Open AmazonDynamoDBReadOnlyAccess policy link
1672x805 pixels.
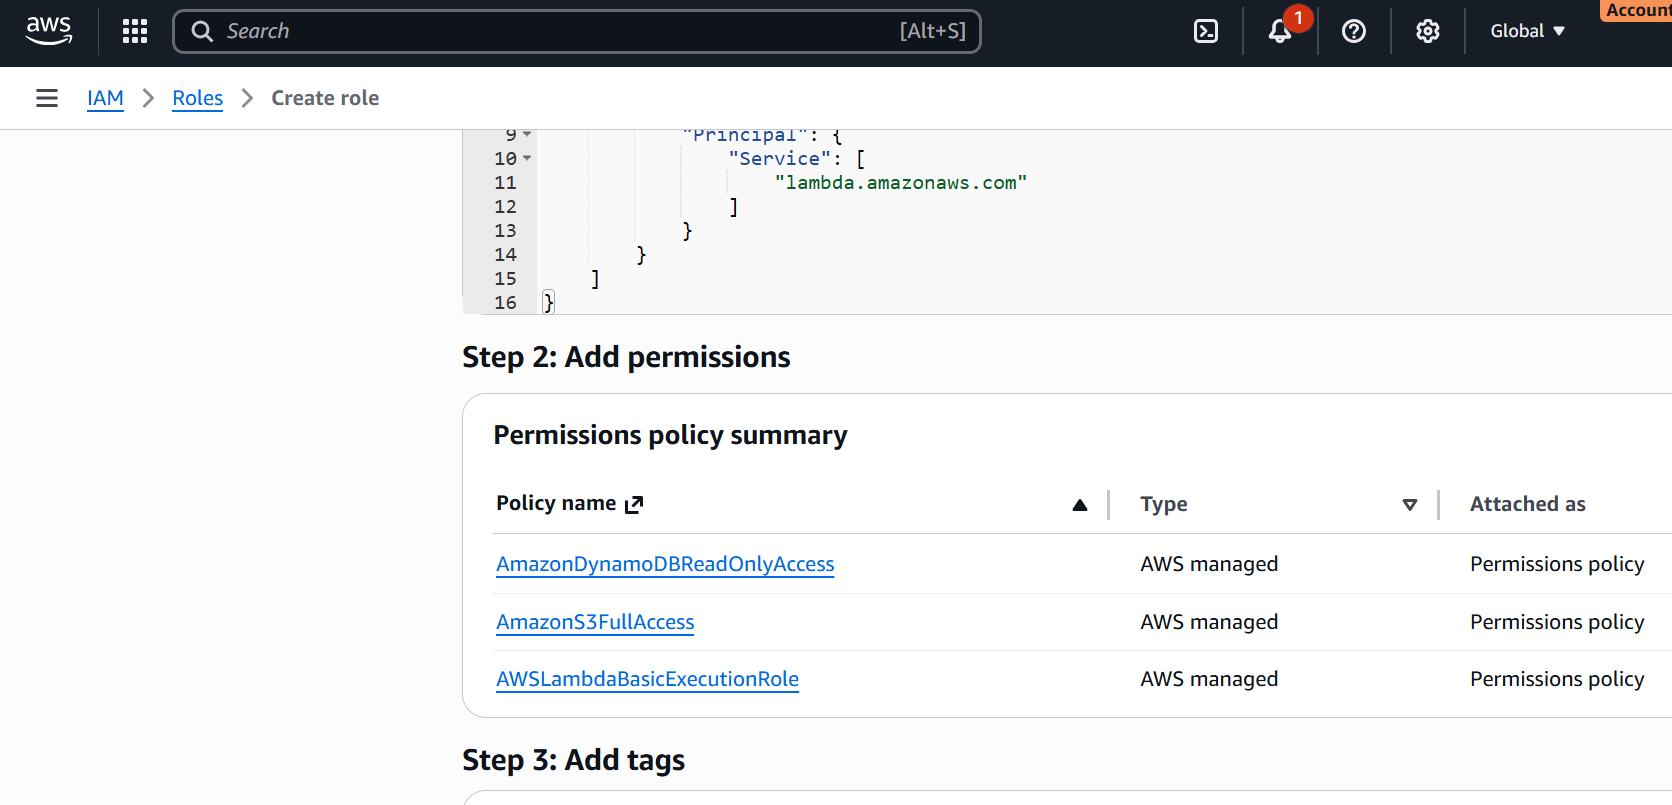click(665, 564)
